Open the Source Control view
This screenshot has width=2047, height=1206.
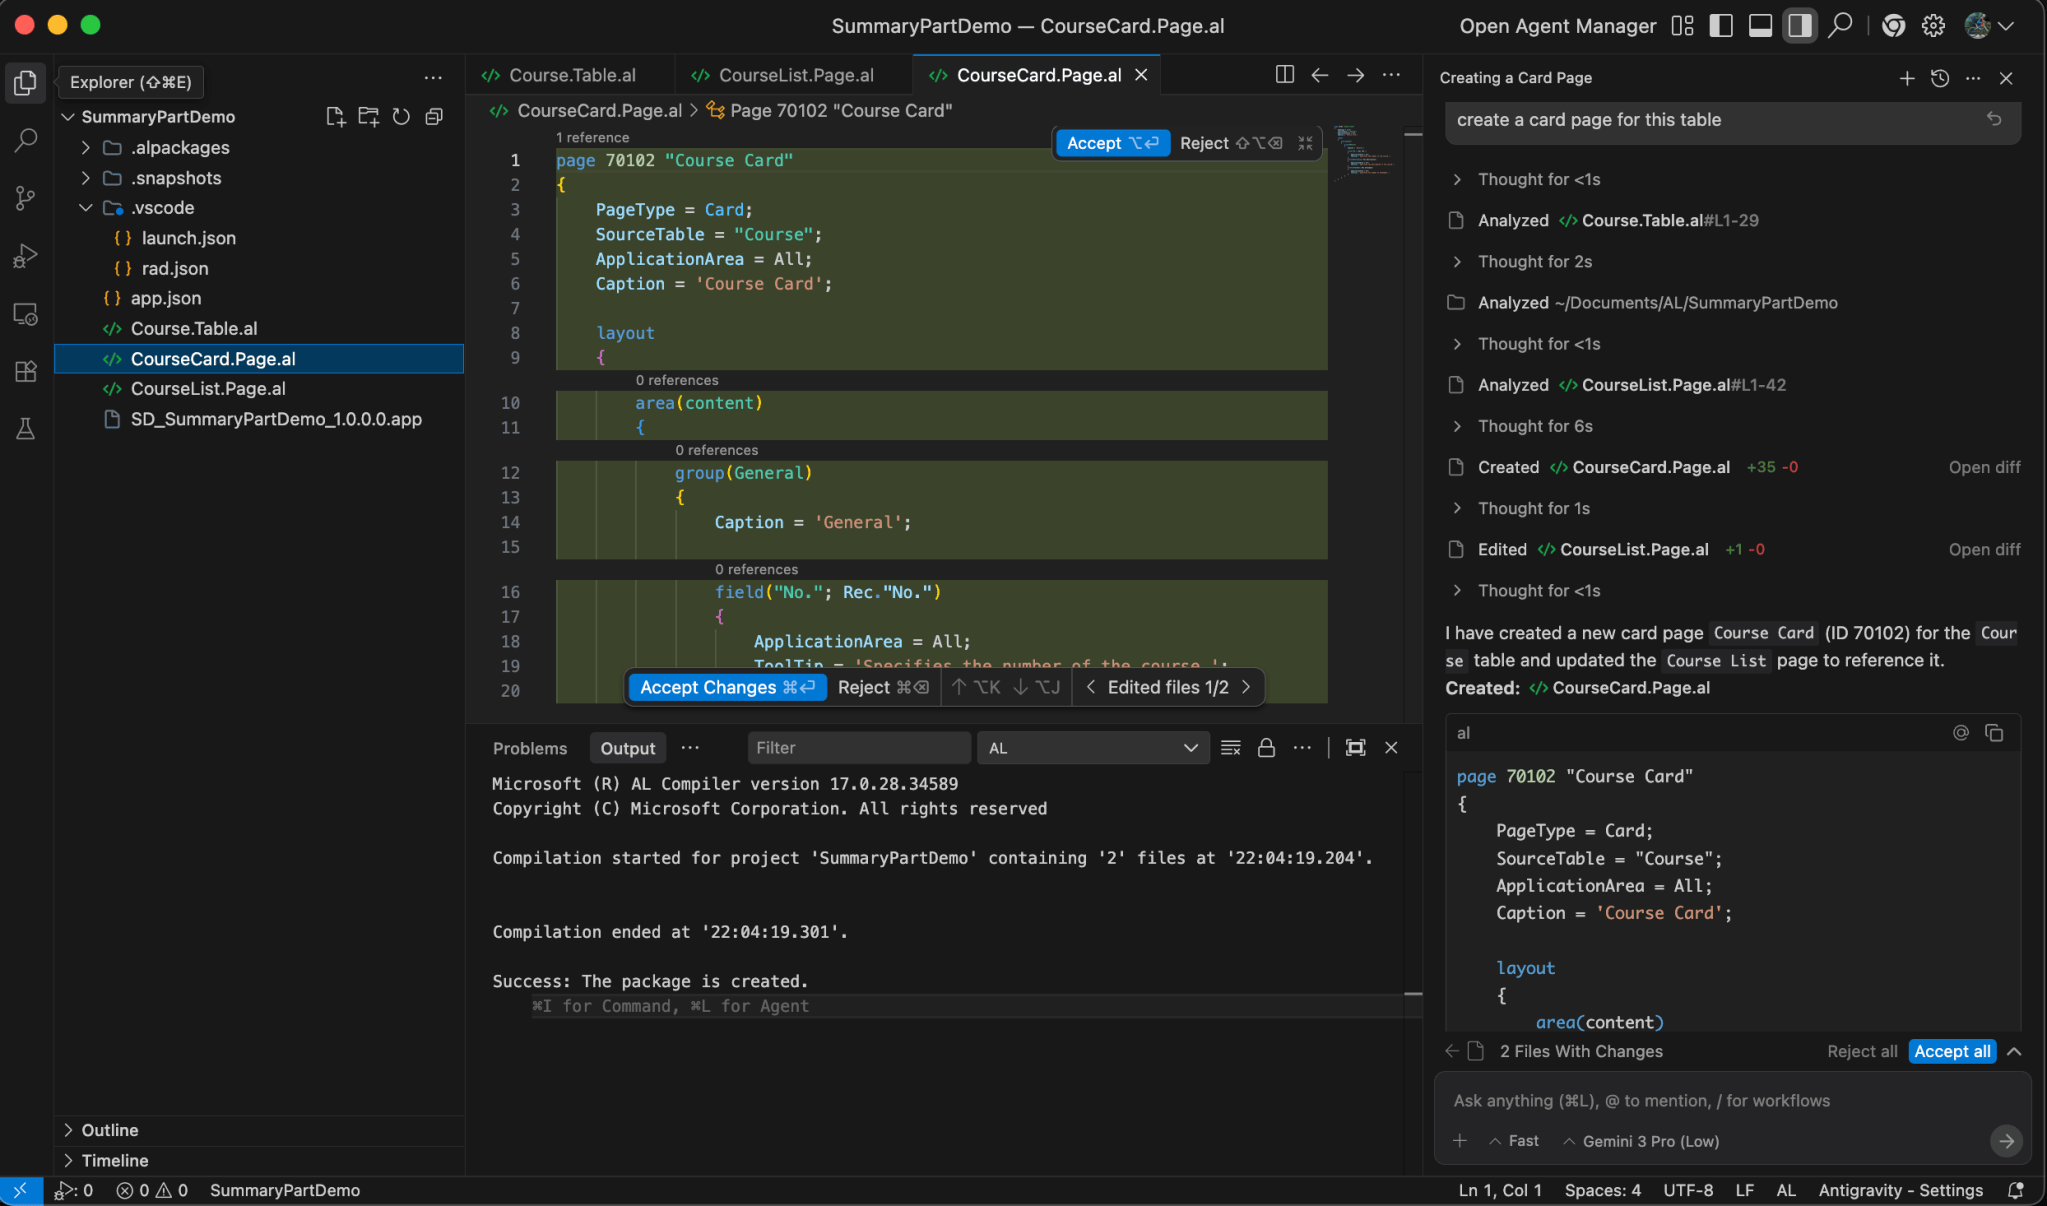(26, 198)
